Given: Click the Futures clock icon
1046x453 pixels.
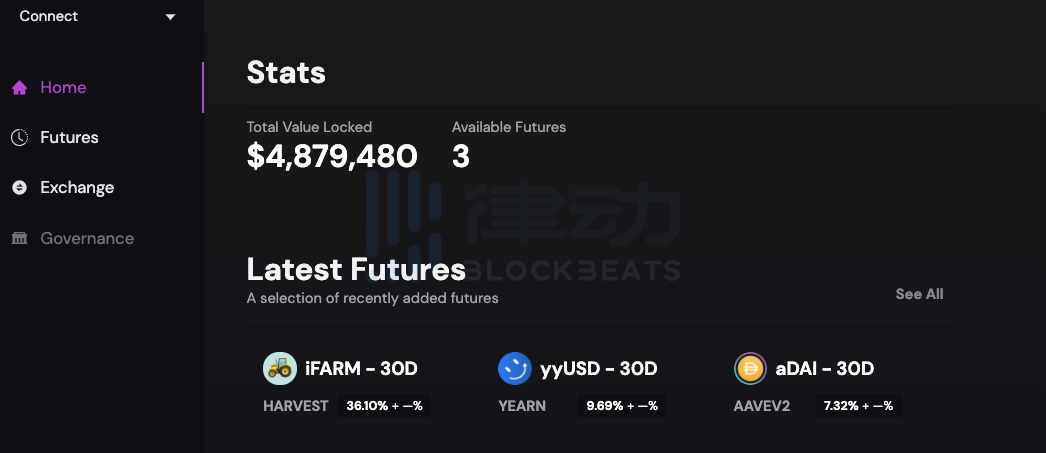Looking at the screenshot, I should pyautogui.click(x=19, y=137).
